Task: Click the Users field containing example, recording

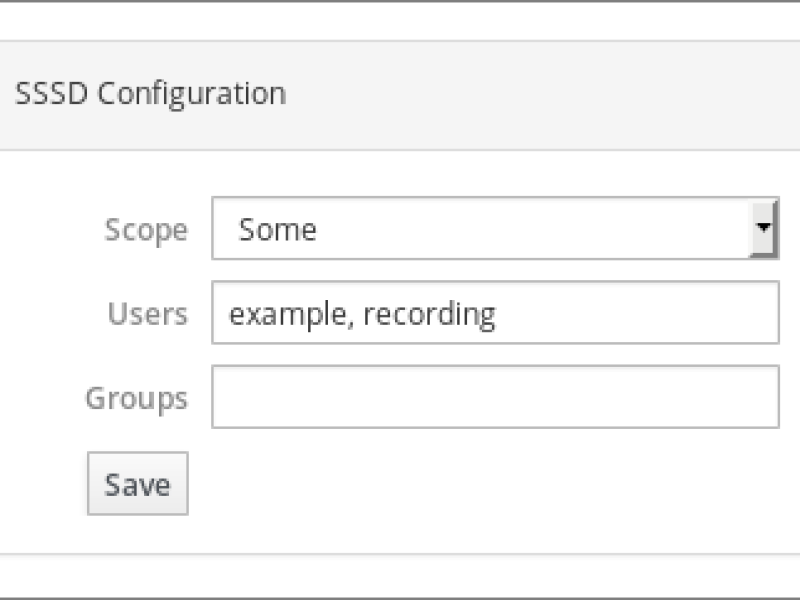Action: point(495,312)
